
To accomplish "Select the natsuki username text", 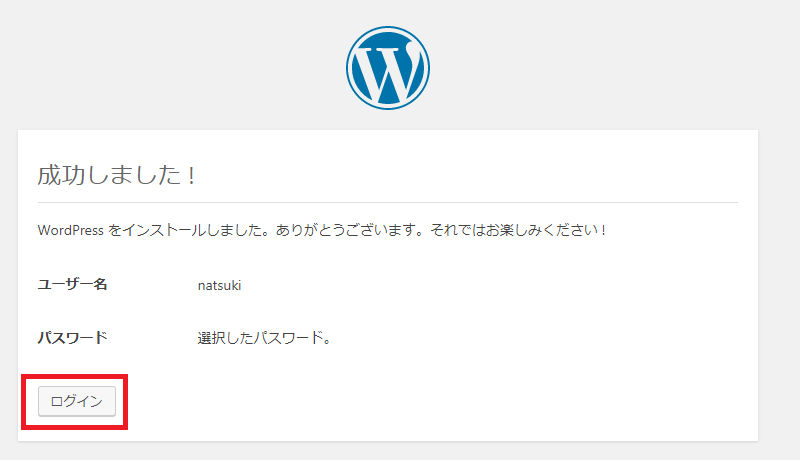I will coord(219,285).
